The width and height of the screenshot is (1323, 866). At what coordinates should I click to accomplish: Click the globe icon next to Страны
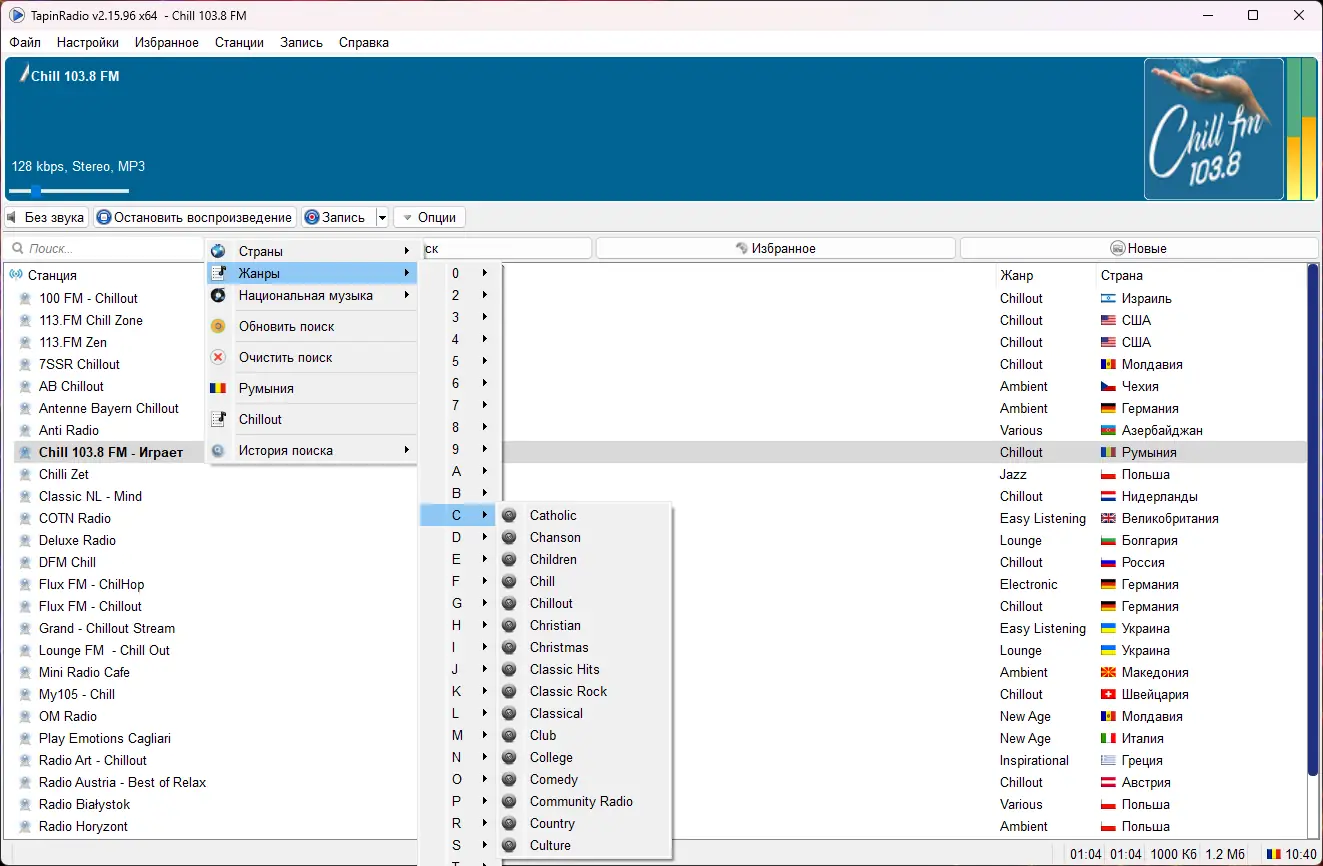point(218,251)
